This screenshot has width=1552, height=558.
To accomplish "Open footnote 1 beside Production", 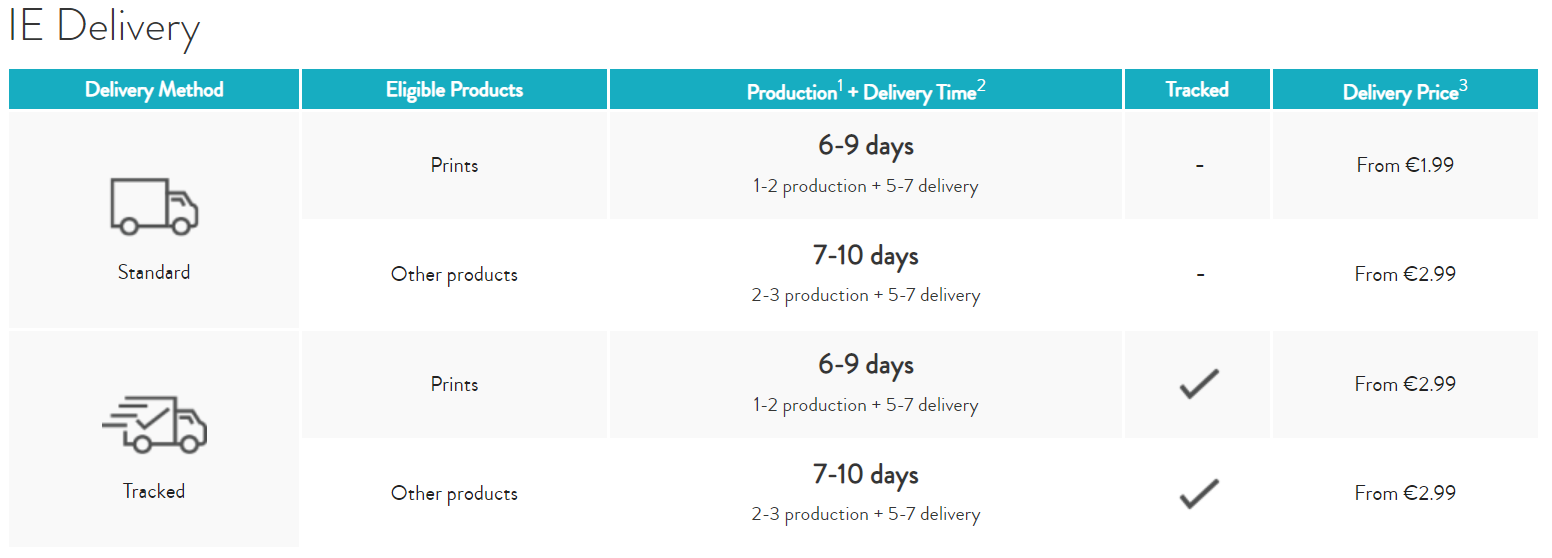I will click(840, 85).
